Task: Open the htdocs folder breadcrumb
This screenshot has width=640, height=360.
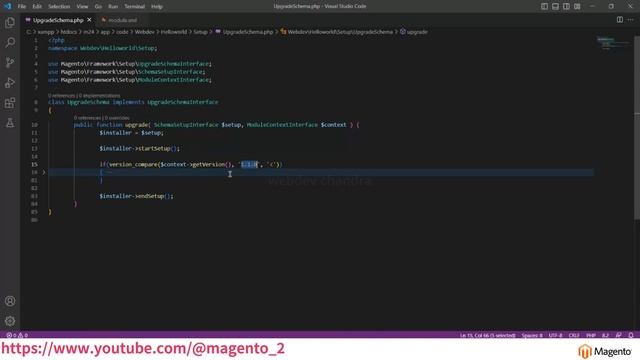Action: tap(69, 31)
